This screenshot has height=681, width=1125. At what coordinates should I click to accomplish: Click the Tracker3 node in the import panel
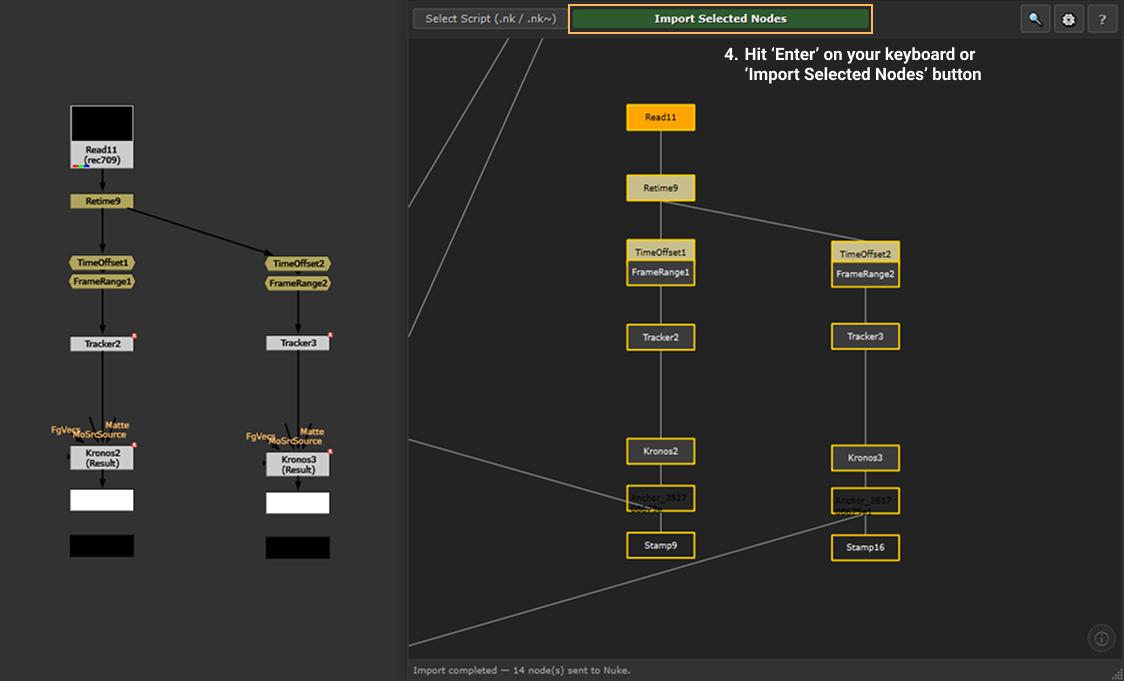(865, 336)
